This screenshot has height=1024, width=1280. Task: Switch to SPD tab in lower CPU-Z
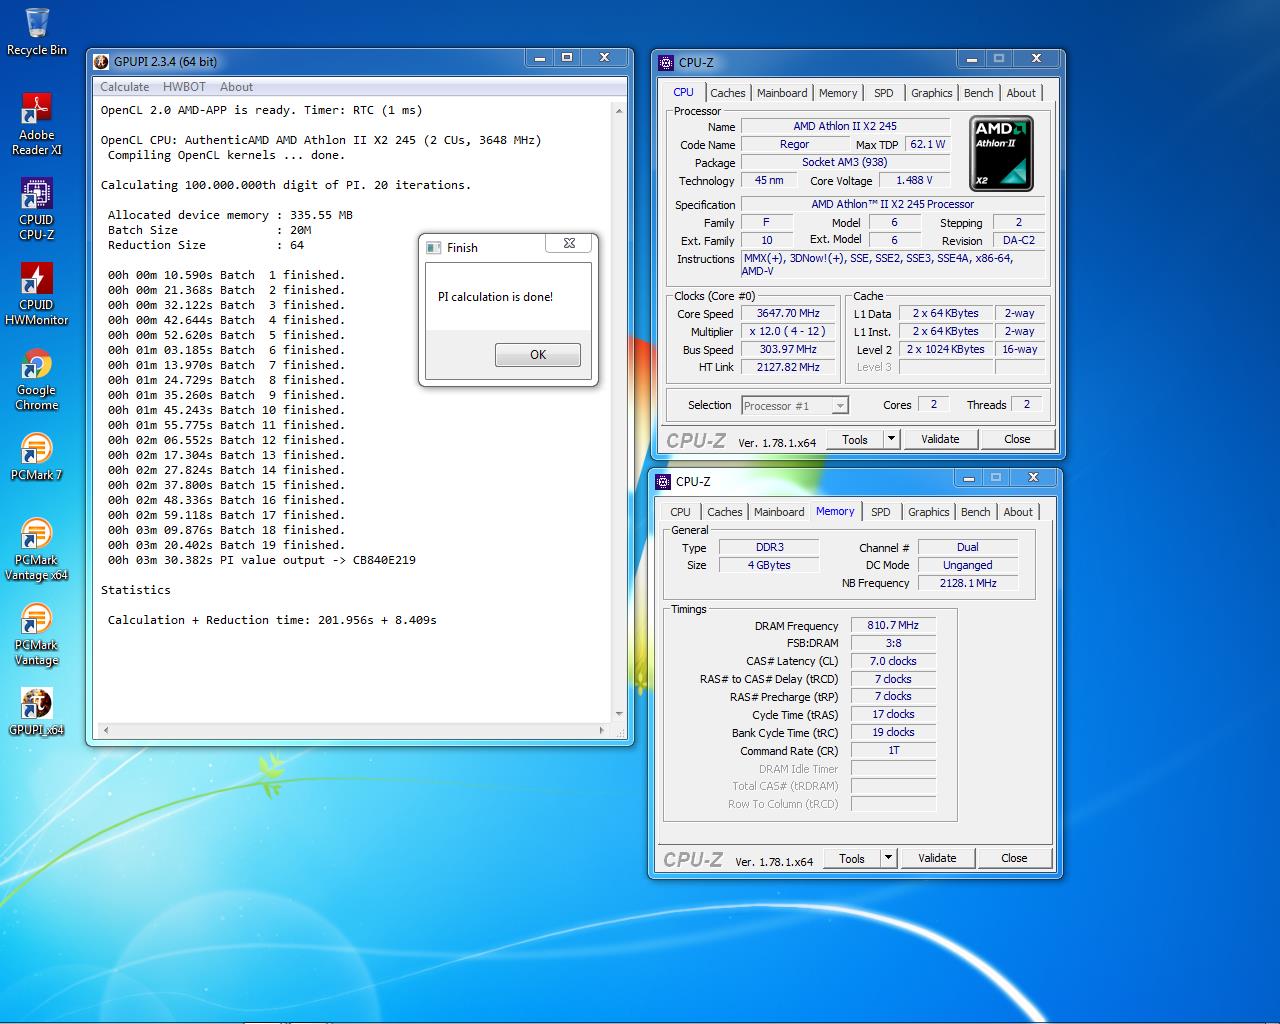pos(881,512)
